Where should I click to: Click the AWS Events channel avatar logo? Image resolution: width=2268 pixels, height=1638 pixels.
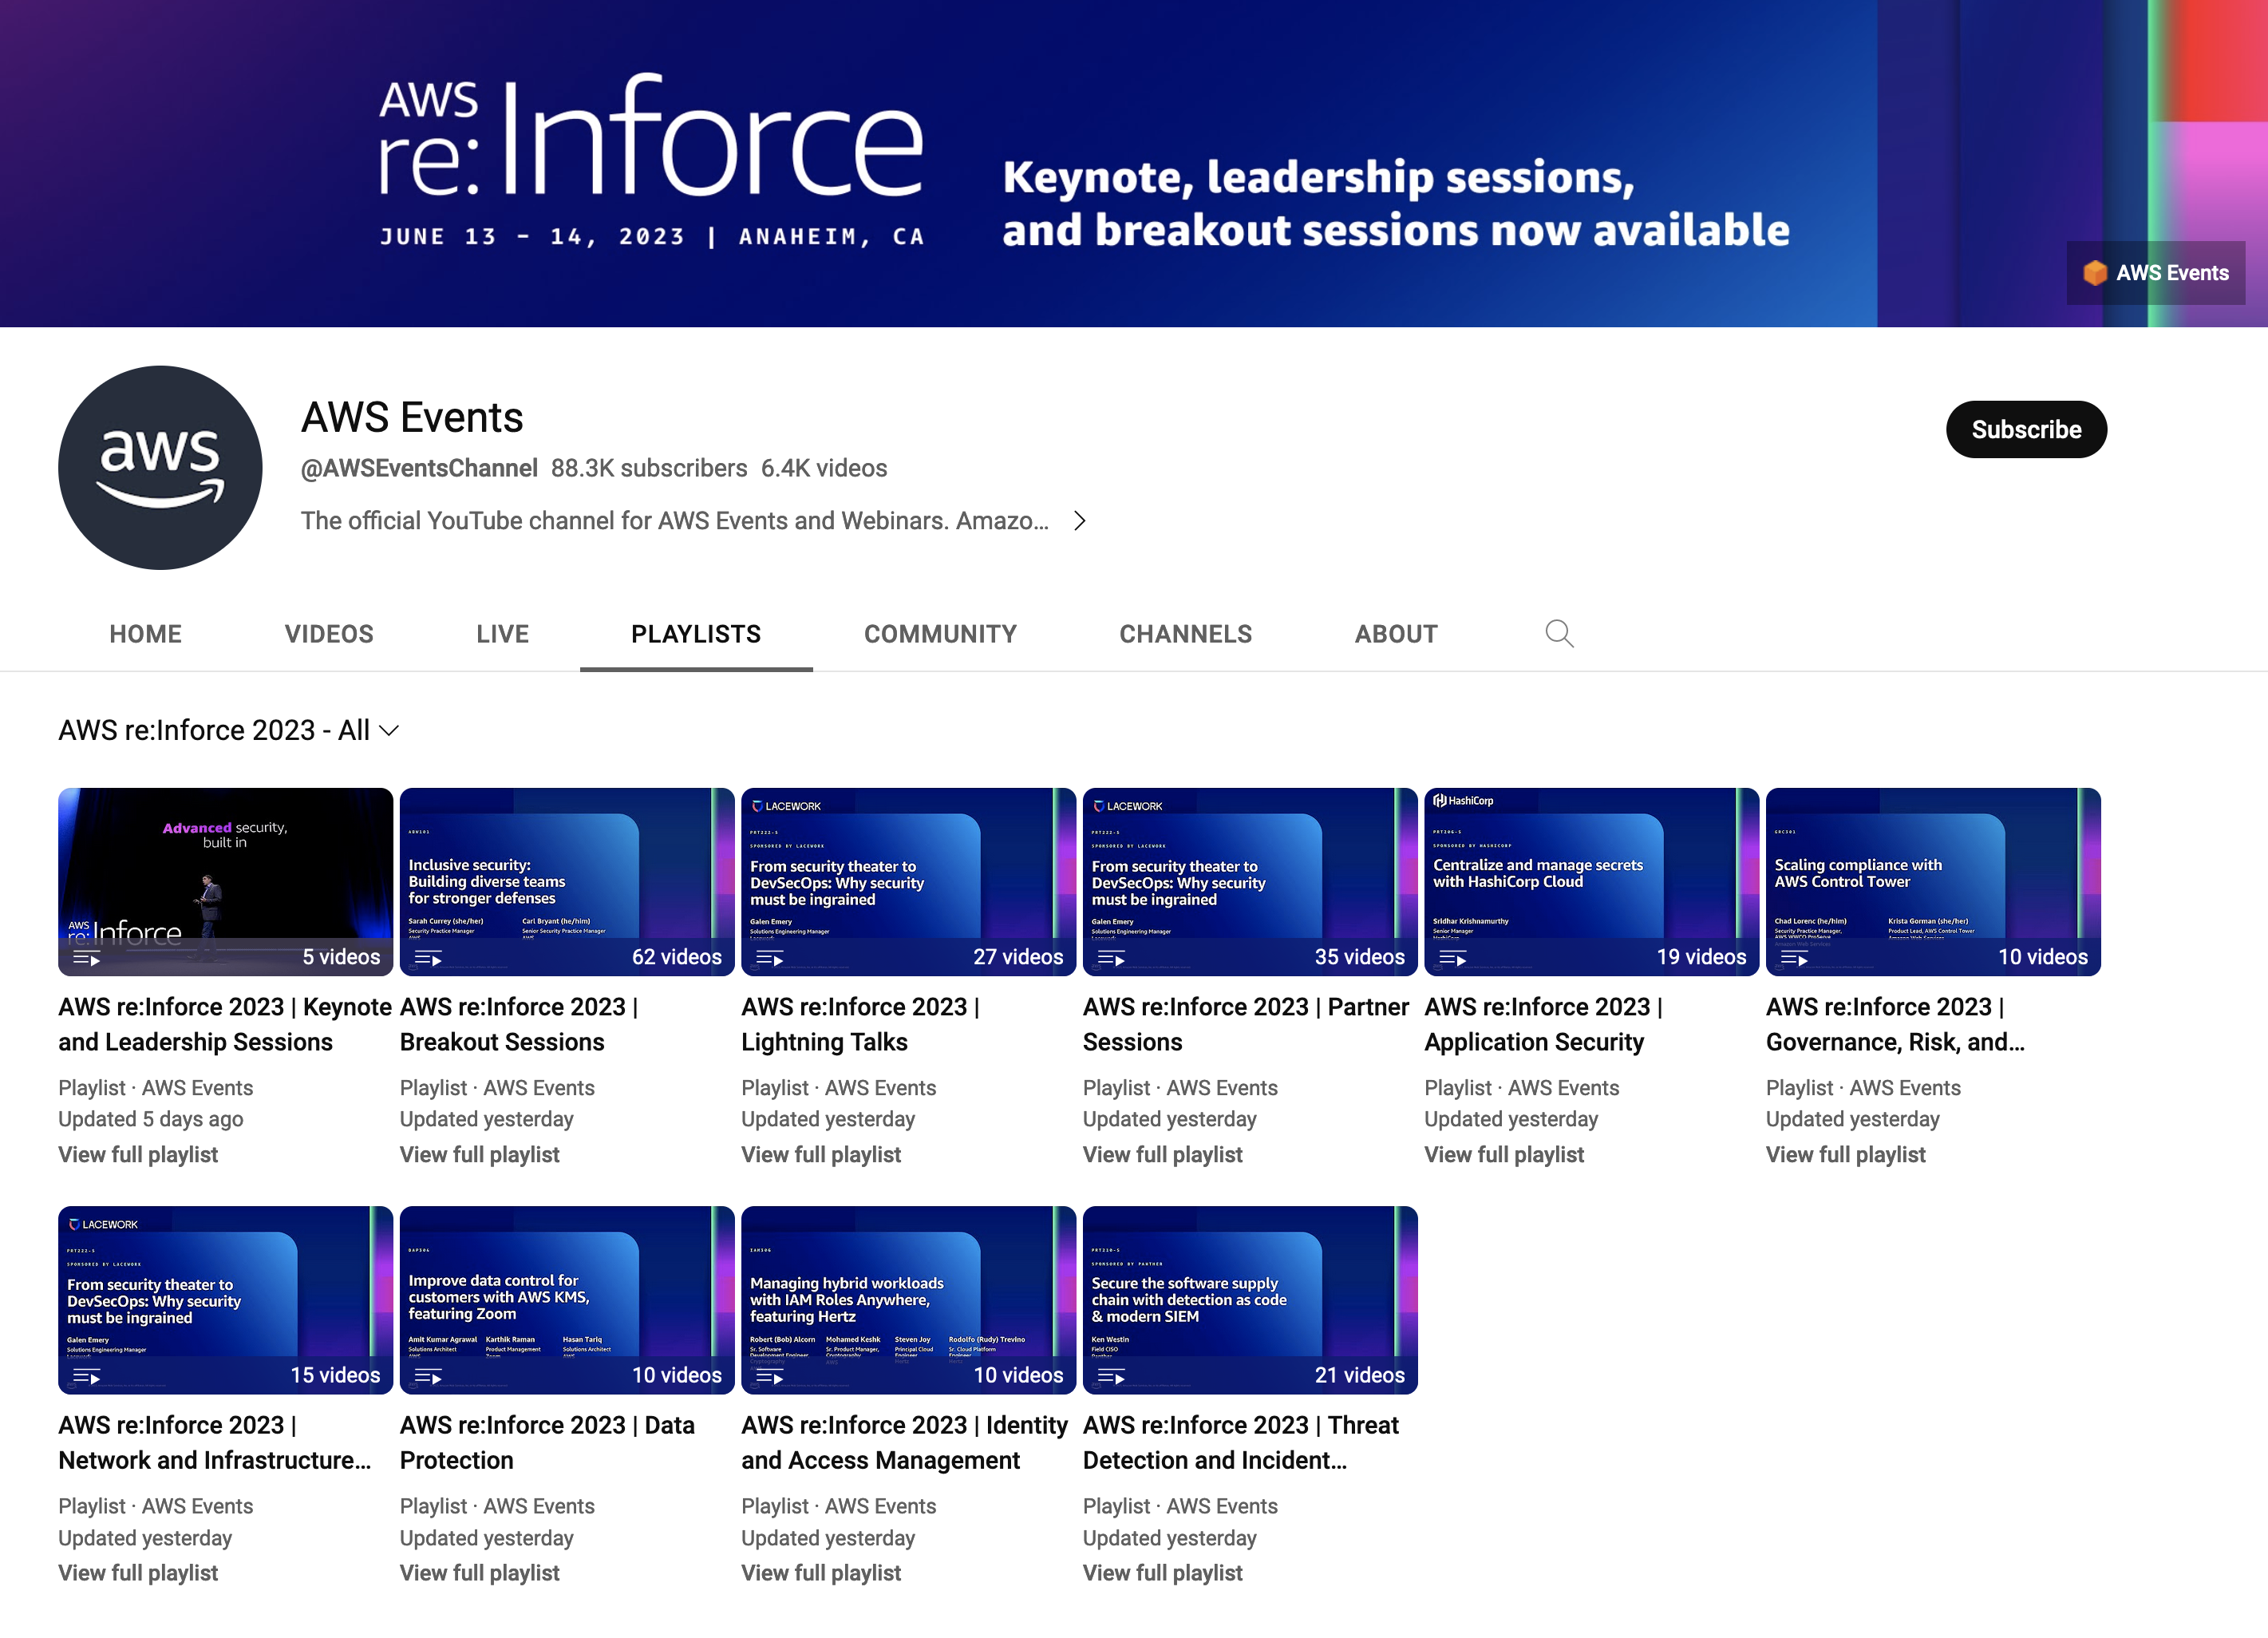pos(160,467)
